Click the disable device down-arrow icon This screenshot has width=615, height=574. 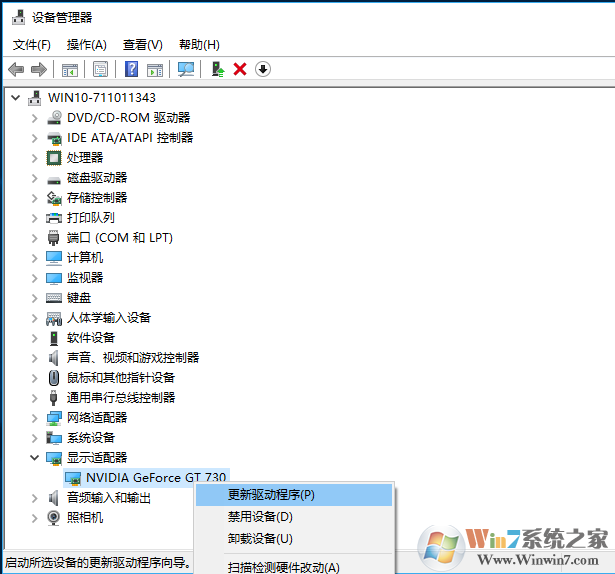(x=263, y=69)
